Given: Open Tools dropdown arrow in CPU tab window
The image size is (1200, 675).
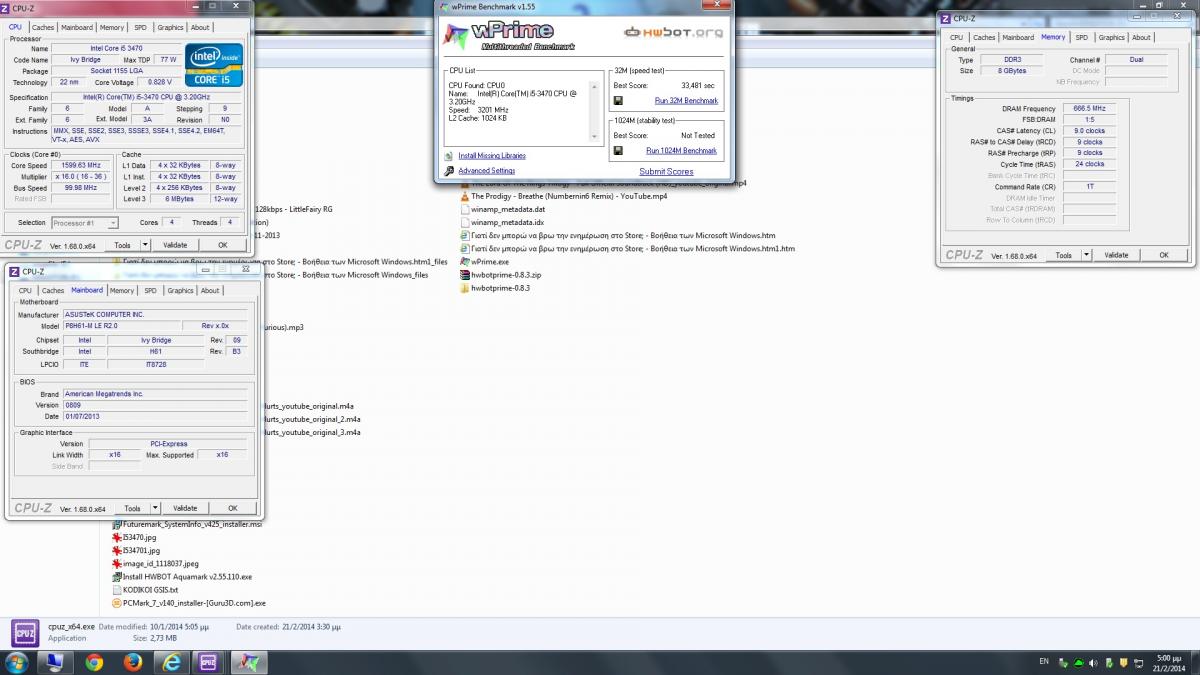Looking at the screenshot, I should pos(144,244).
